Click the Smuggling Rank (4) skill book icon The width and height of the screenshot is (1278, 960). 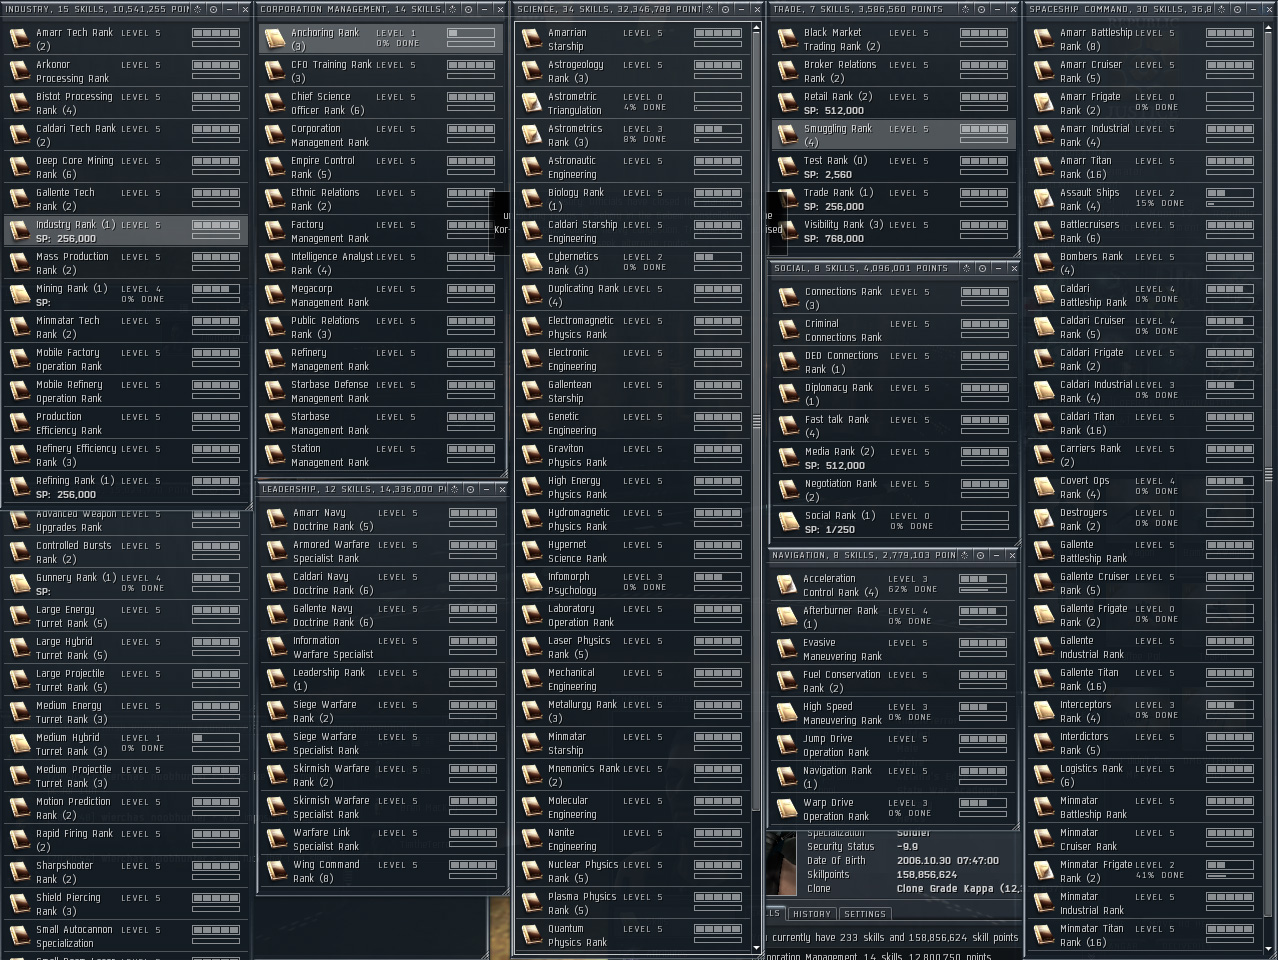787,135
